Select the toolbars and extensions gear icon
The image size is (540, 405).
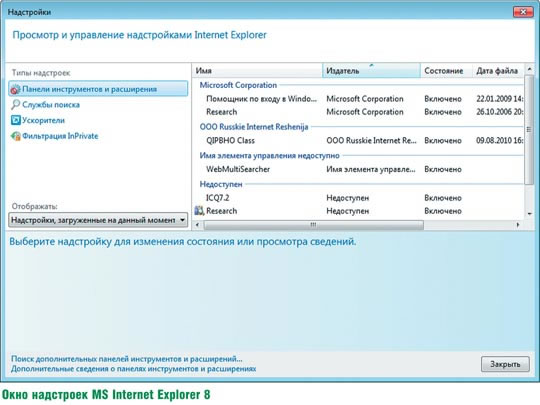(x=15, y=90)
